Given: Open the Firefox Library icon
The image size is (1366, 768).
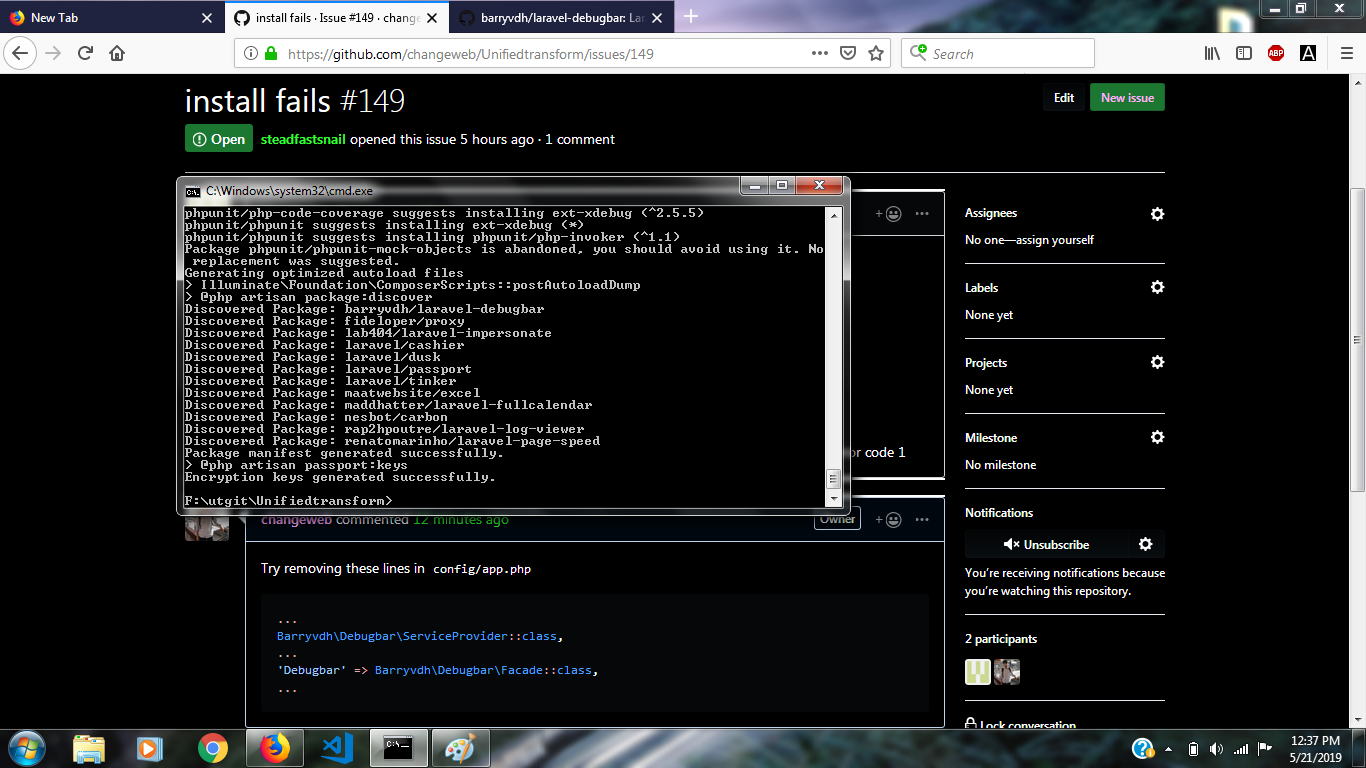Looking at the screenshot, I should pos(1211,53).
